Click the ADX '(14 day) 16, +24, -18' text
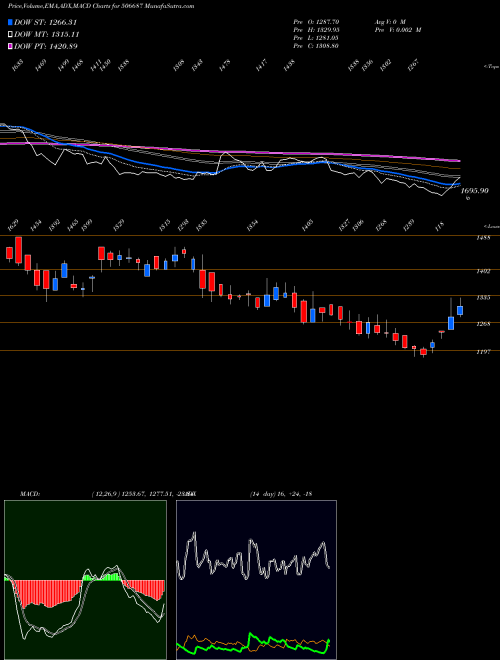Screen dimensions: 500x660 281,494
